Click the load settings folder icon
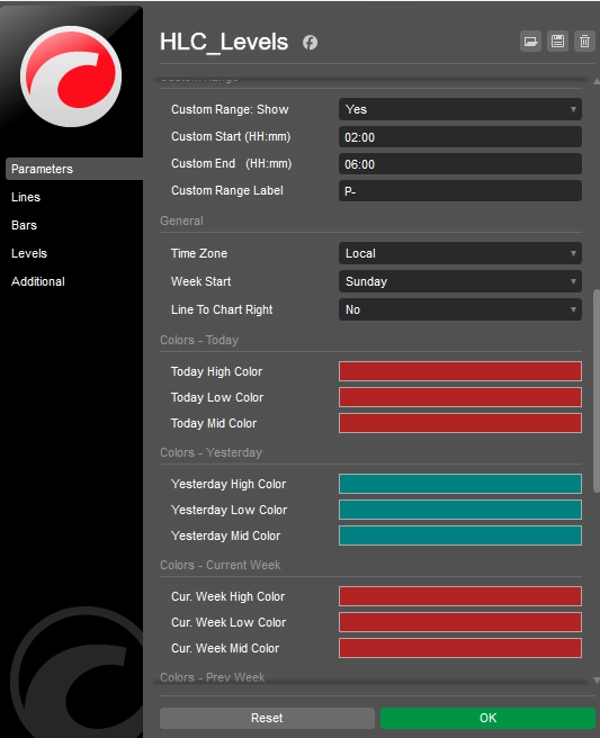This screenshot has width=600, height=738. 531,41
